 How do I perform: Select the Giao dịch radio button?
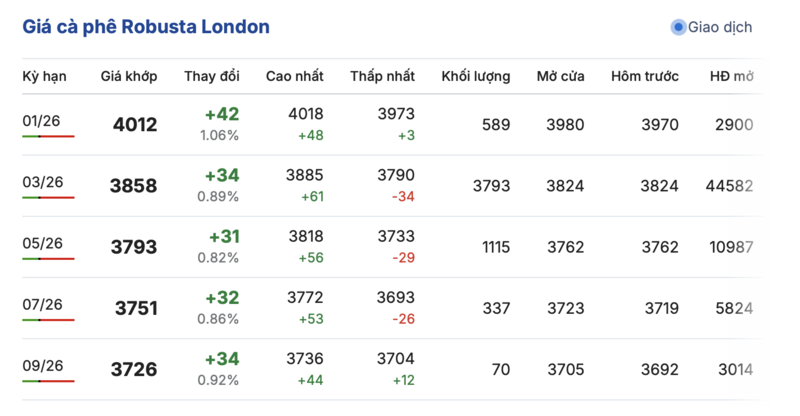[678, 27]
